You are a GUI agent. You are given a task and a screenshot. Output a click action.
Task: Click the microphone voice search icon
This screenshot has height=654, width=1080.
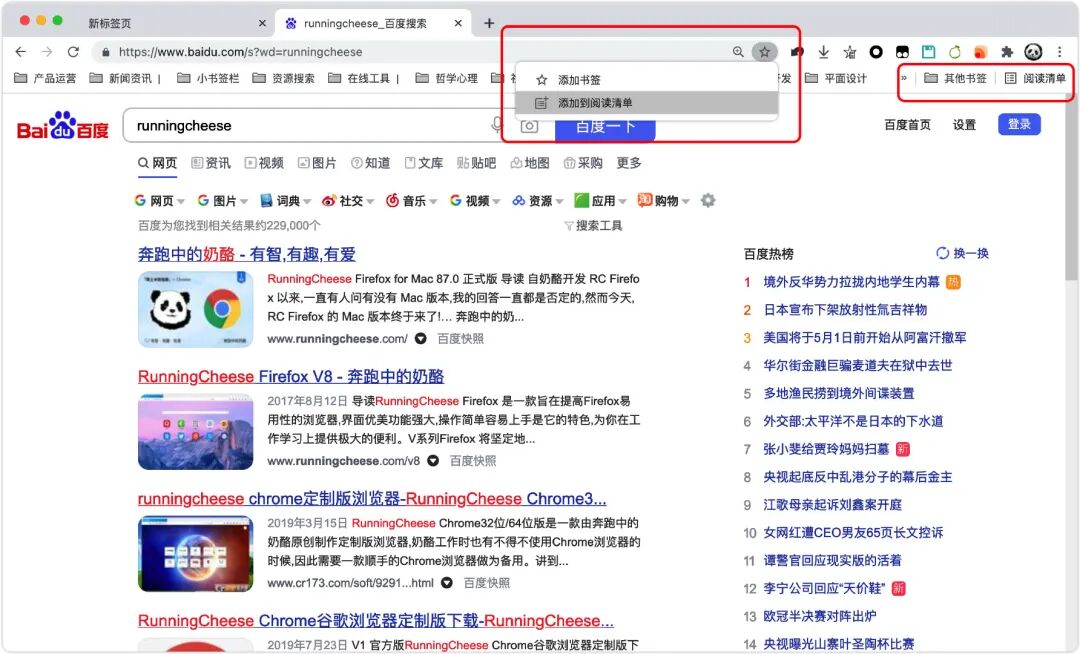pyautogui.click(x=497, y=125)
